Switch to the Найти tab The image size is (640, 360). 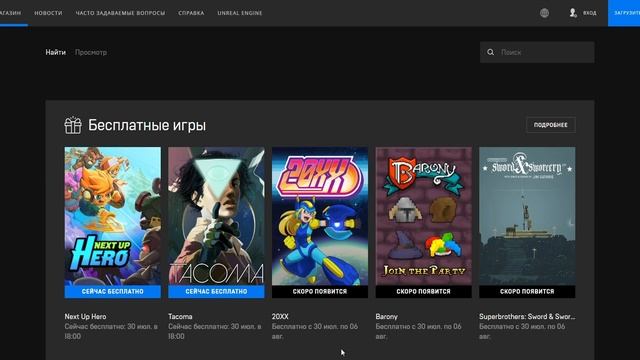56,52
